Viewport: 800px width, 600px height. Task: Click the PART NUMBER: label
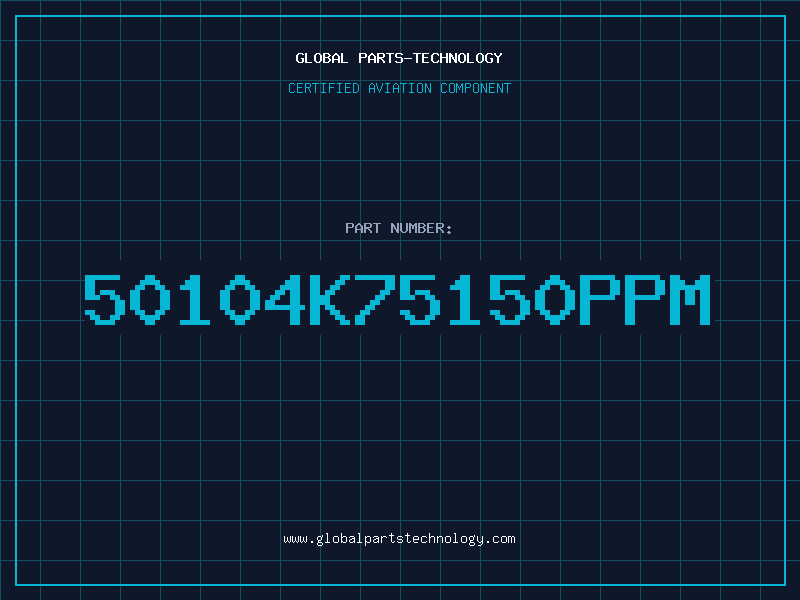pyautogui.click(x=398, y=228)
